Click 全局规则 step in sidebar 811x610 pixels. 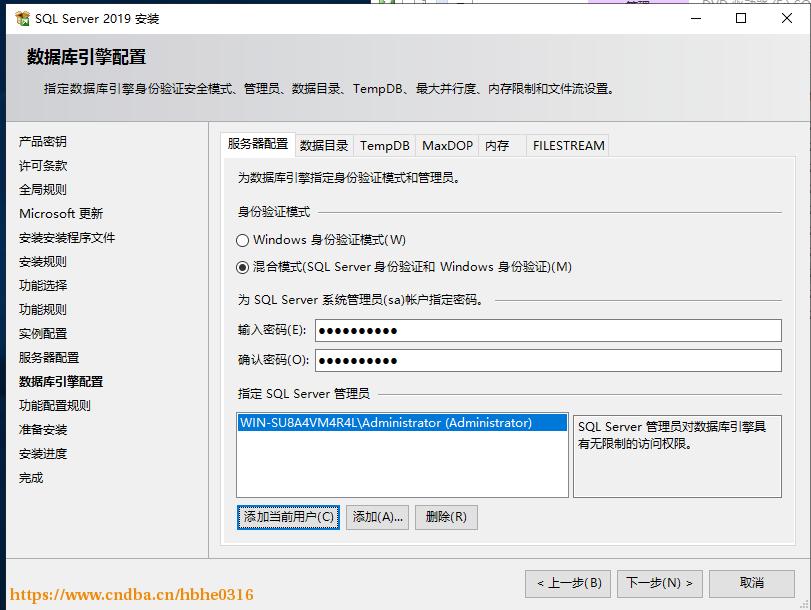point(43,190)
